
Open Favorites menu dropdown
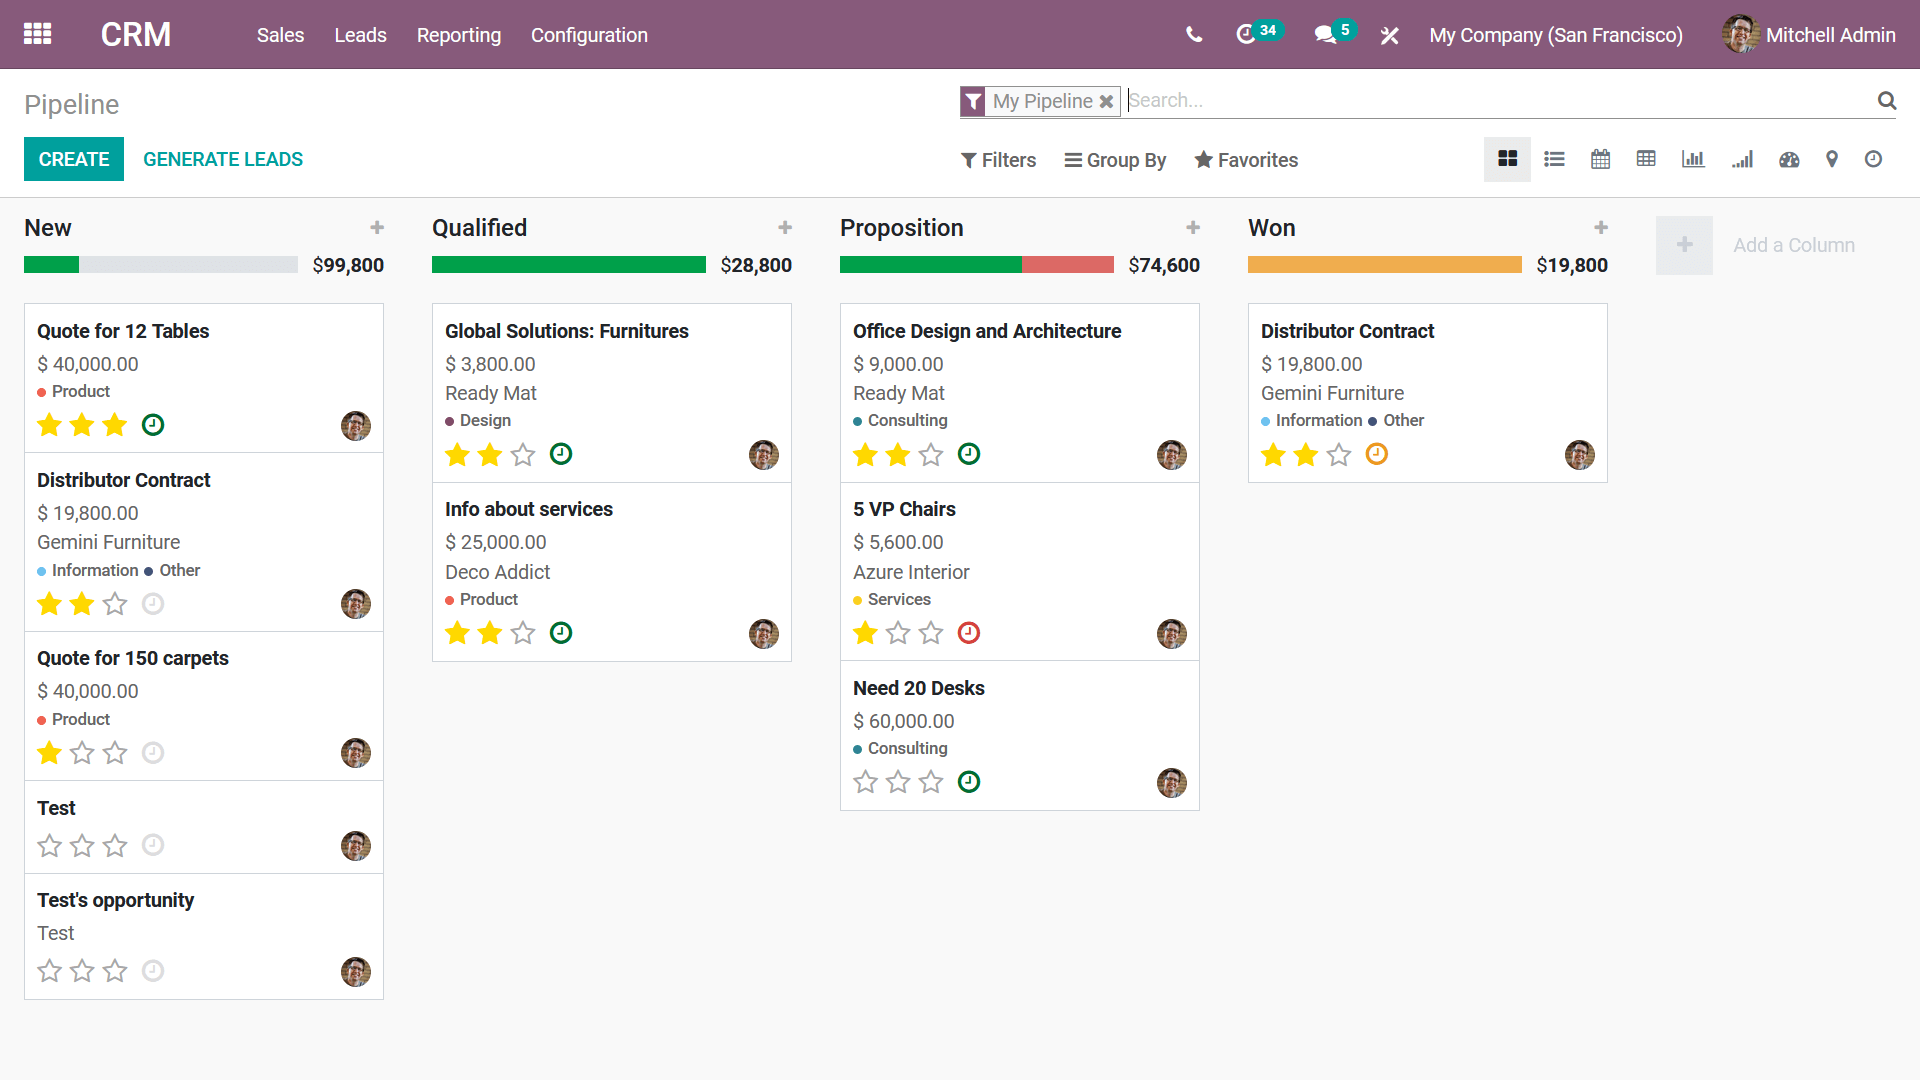tap(1245, 161)
